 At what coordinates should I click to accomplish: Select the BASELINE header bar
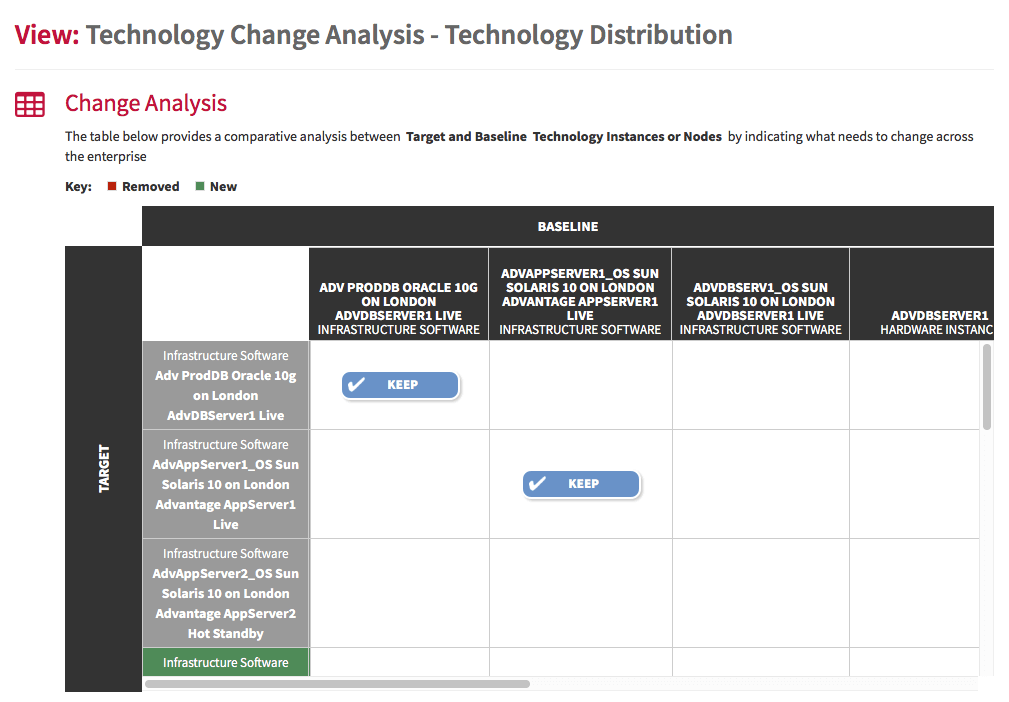(x=568, y=226)
